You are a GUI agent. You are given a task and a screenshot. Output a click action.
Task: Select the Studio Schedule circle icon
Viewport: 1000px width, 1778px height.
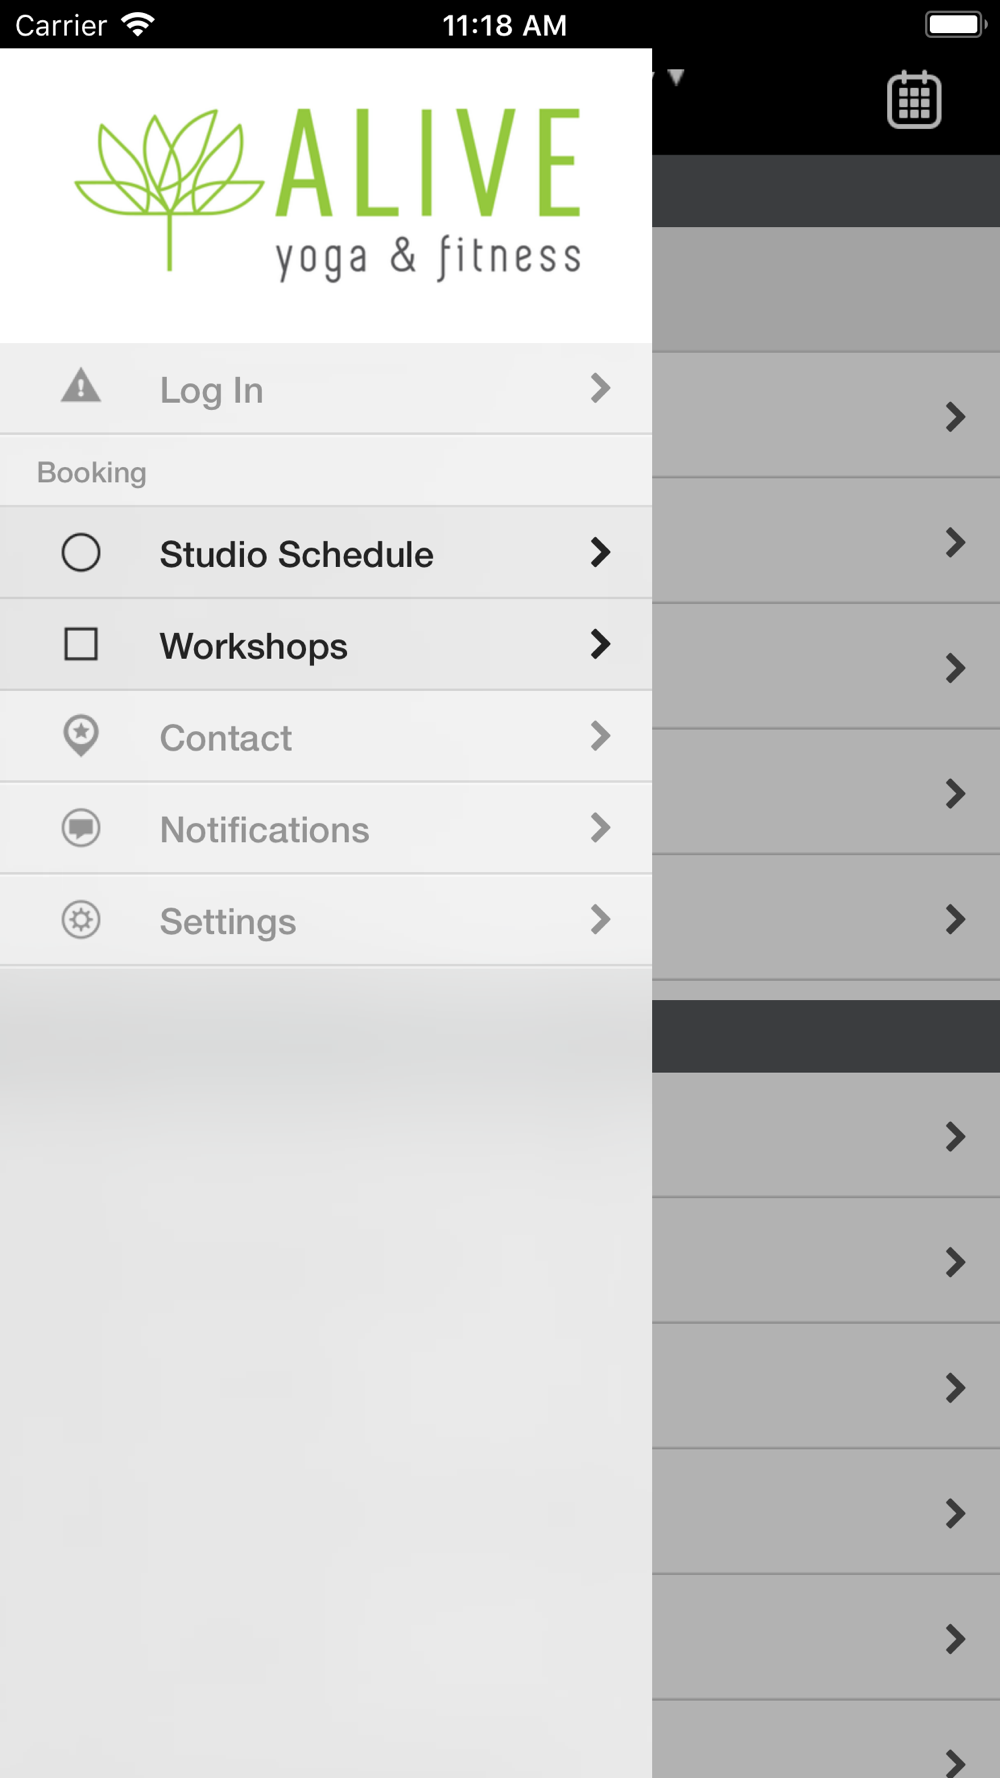click(x=81, y=552)
